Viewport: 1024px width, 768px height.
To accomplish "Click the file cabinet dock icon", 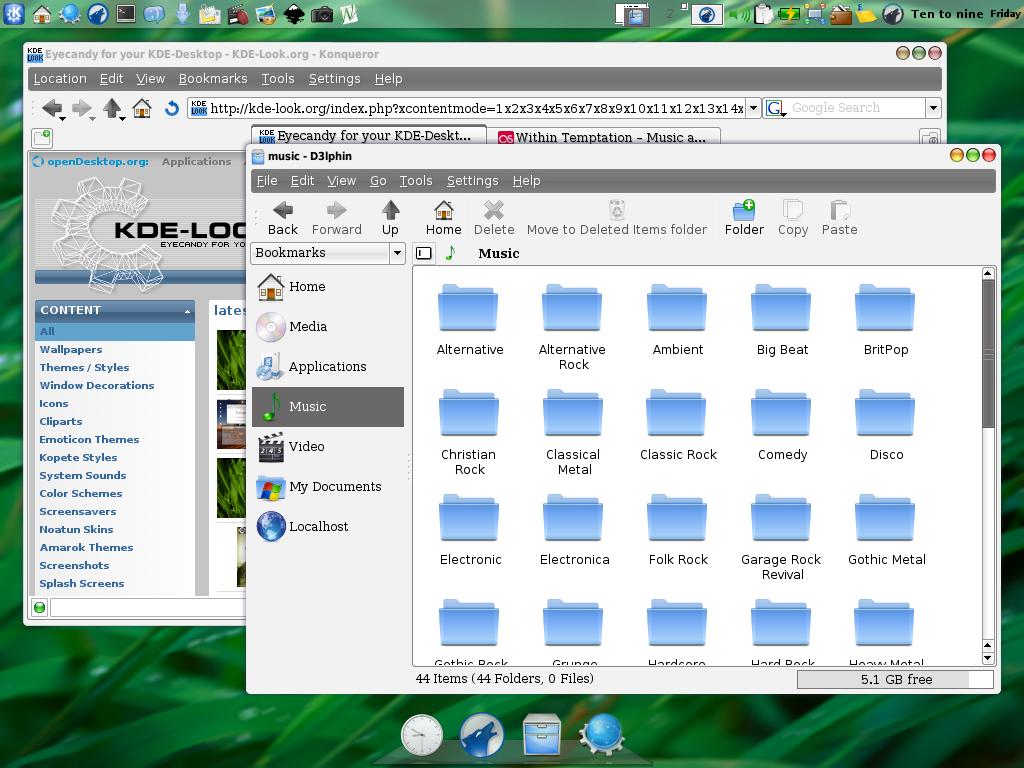I will (541, 735).
